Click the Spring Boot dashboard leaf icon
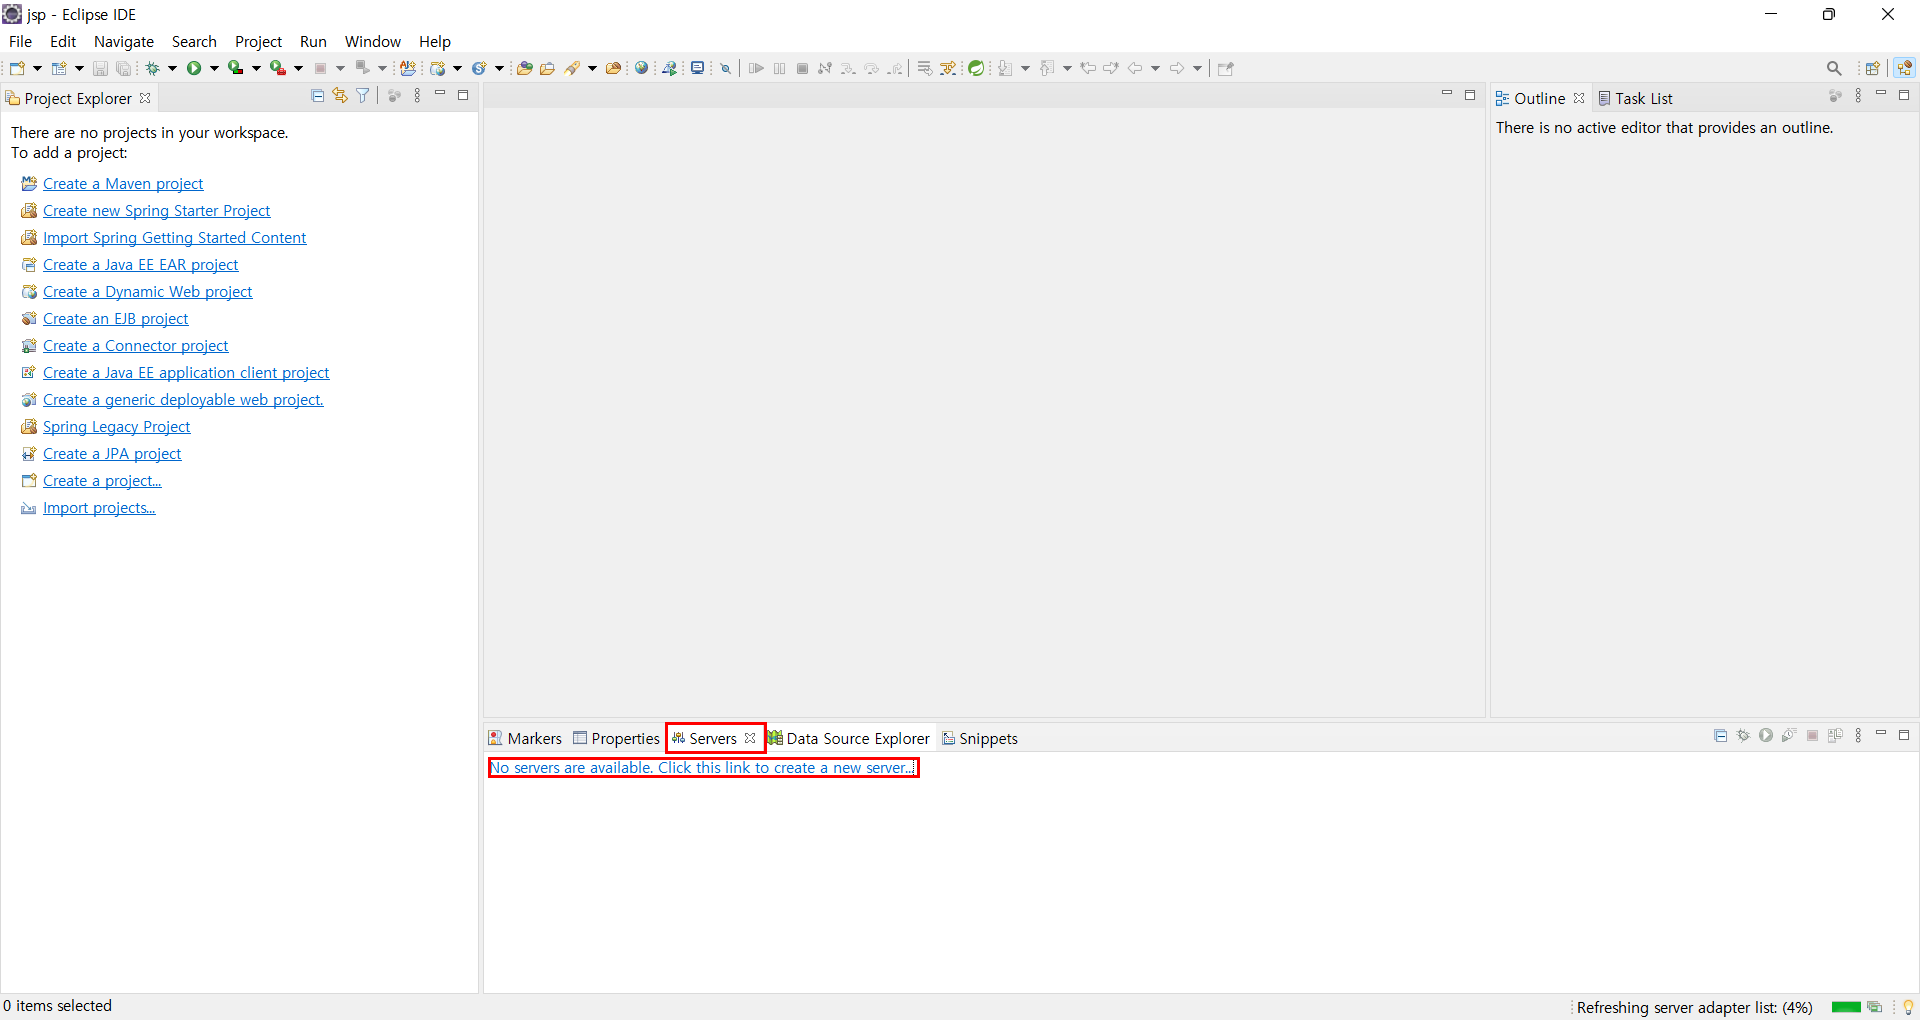 pos(976,68)
